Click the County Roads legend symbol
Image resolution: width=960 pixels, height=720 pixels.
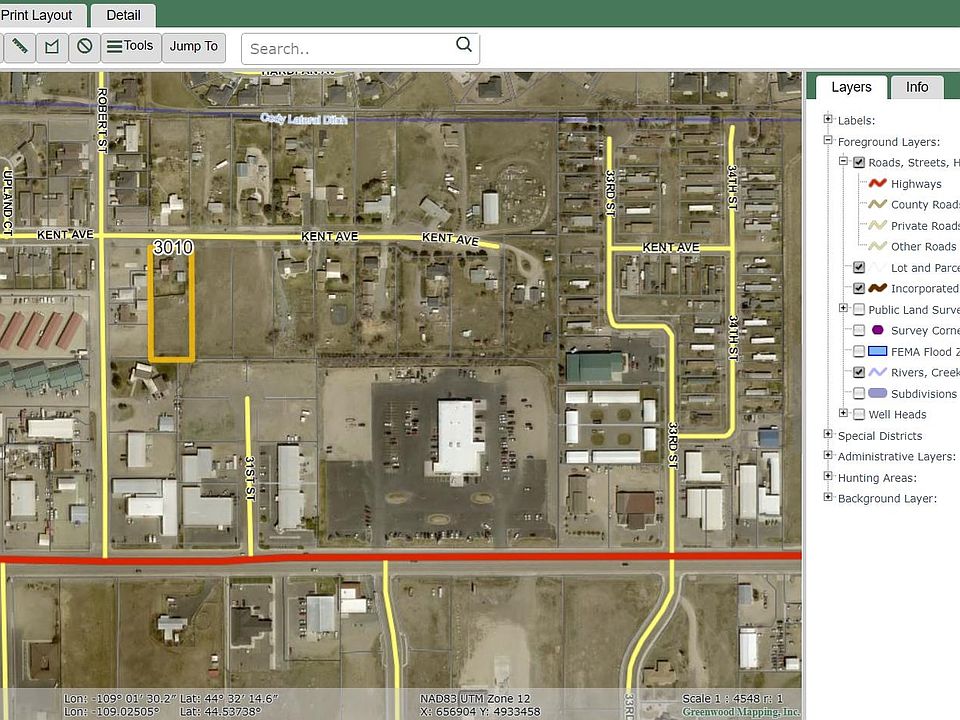pyautogui.click(x=877, y=205)
